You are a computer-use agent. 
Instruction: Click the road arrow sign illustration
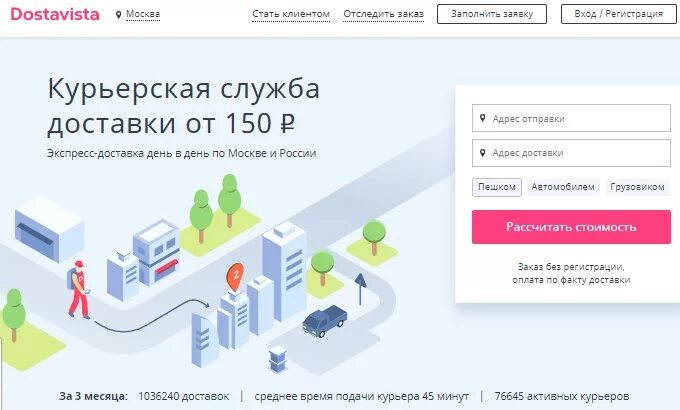pyautogui.click(x=360, y=289)
